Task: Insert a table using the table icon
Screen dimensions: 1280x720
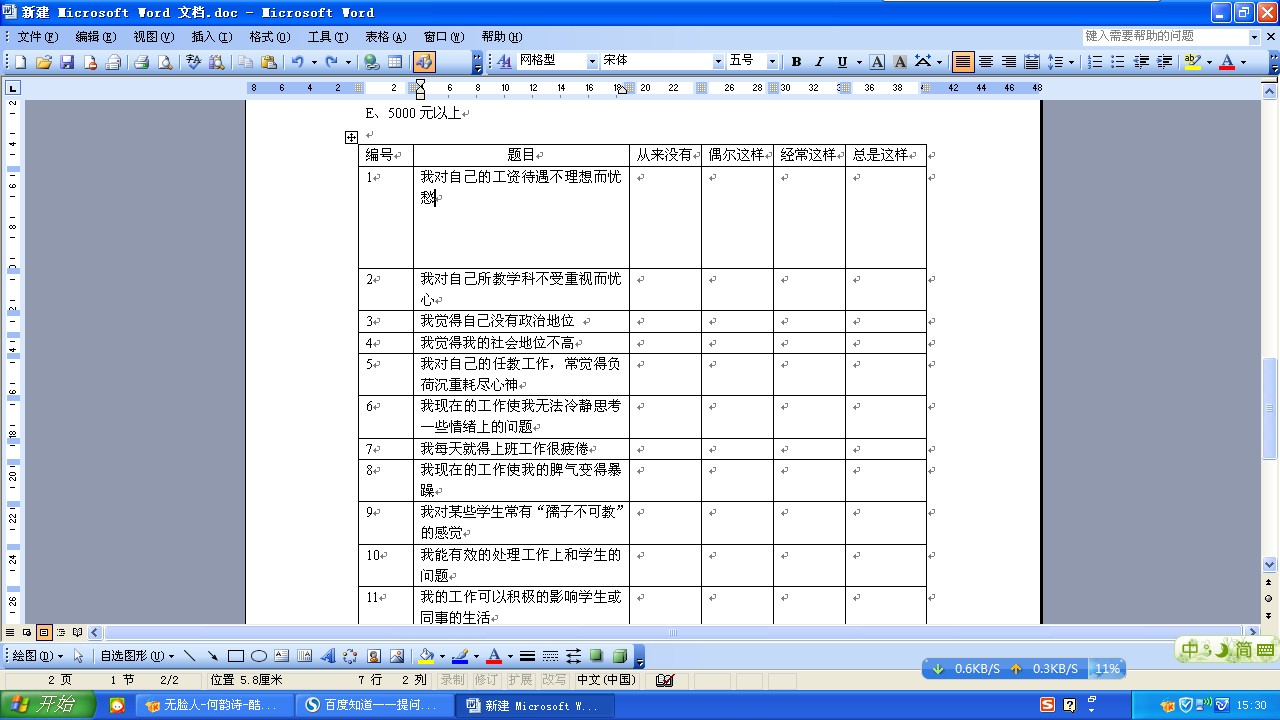Action: point(396,61)
